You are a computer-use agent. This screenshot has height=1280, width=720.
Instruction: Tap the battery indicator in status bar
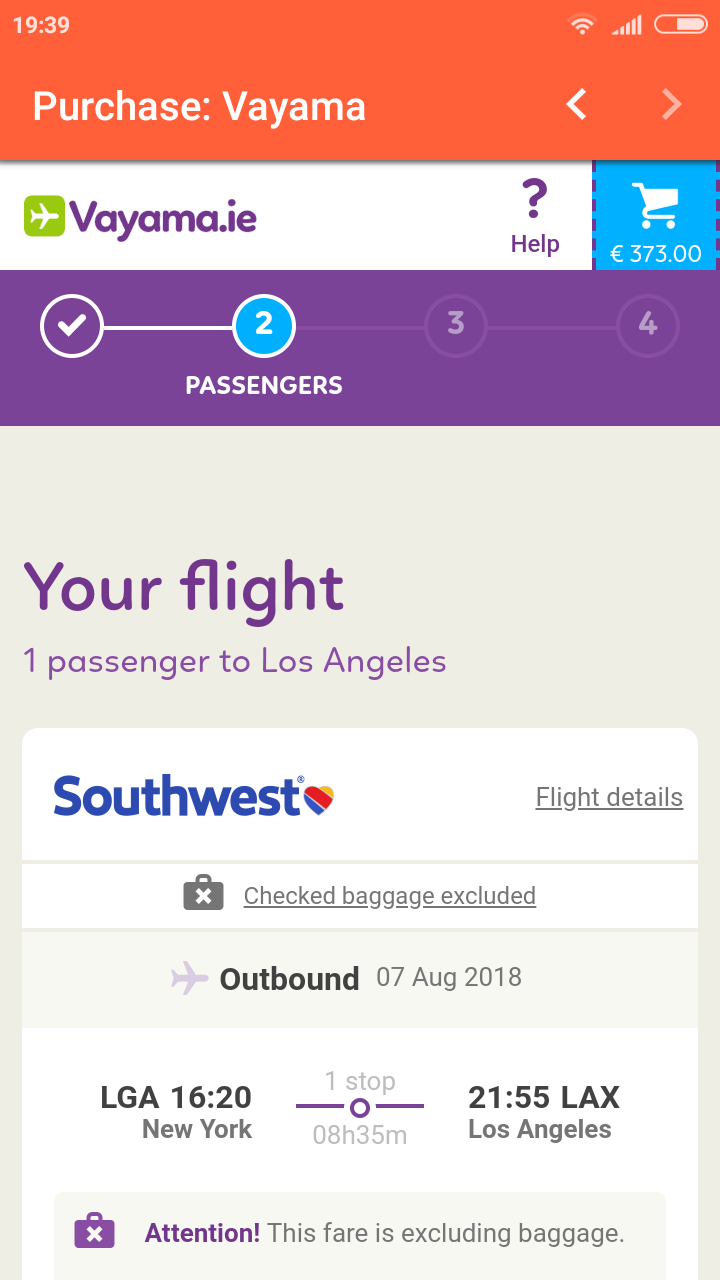click(x=681, y=25)
